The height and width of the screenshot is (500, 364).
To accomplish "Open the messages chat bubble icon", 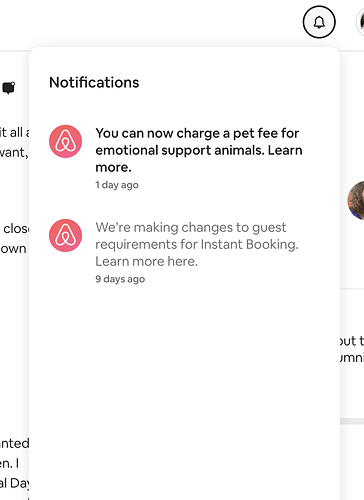I will [9, 88].
